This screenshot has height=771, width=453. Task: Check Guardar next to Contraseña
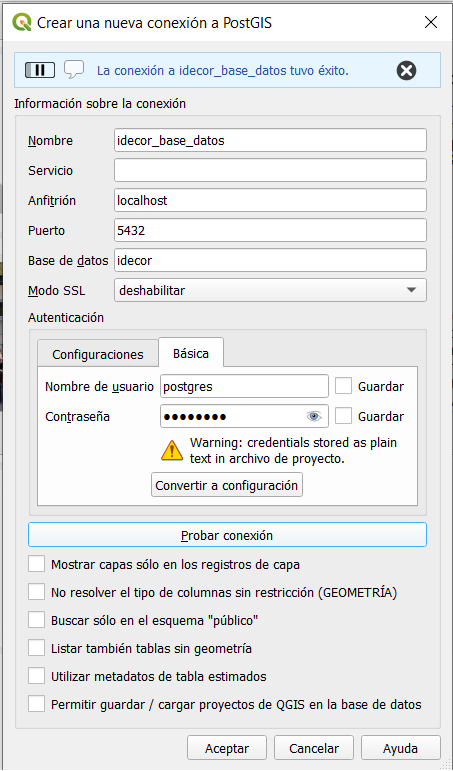point(343,416)
